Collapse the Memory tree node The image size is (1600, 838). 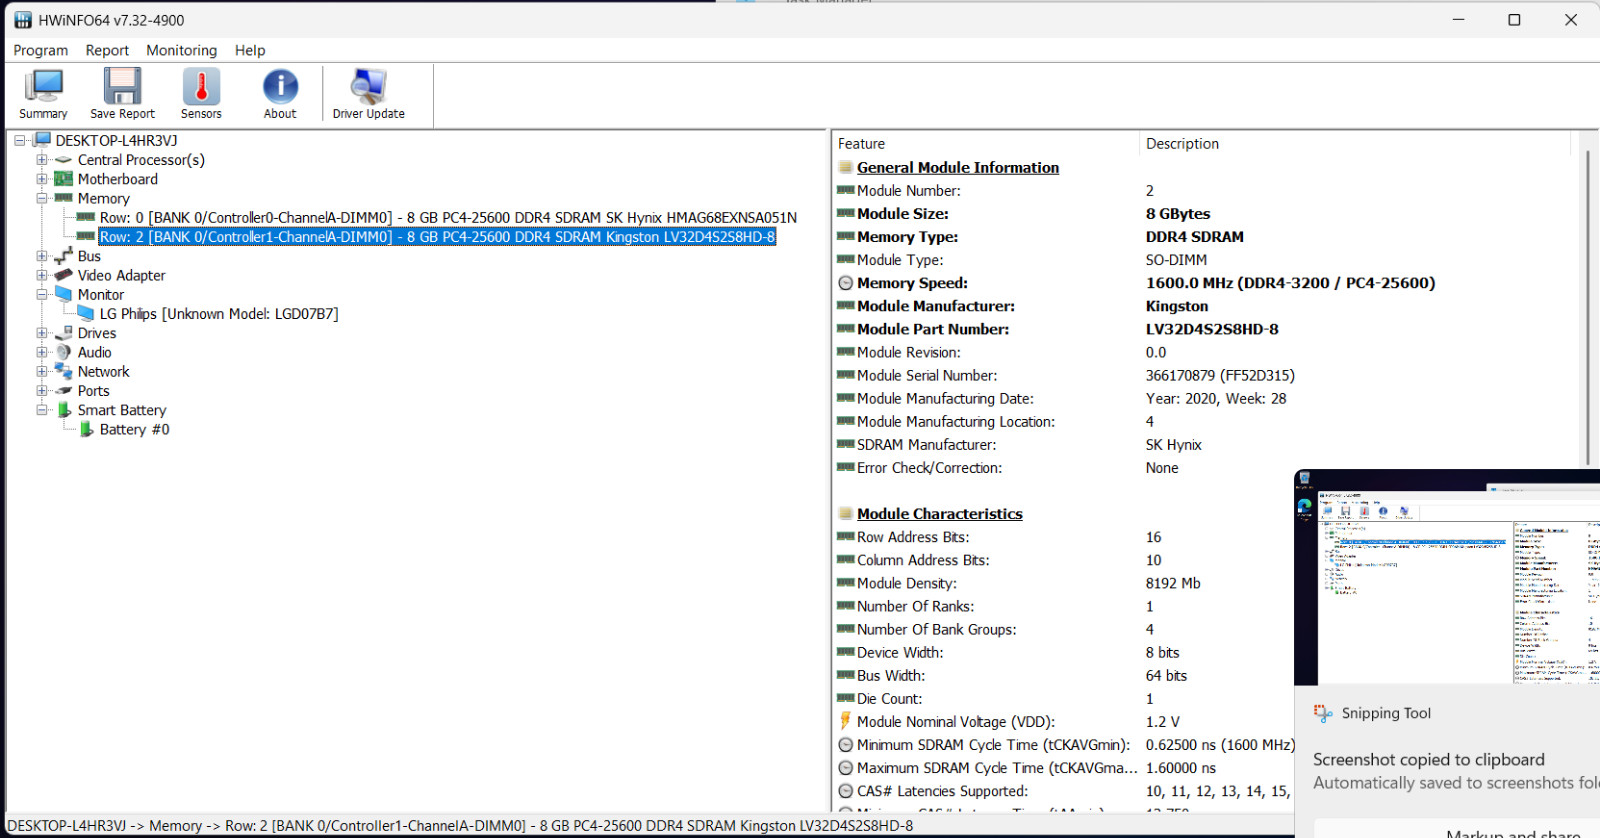(42, 198)
